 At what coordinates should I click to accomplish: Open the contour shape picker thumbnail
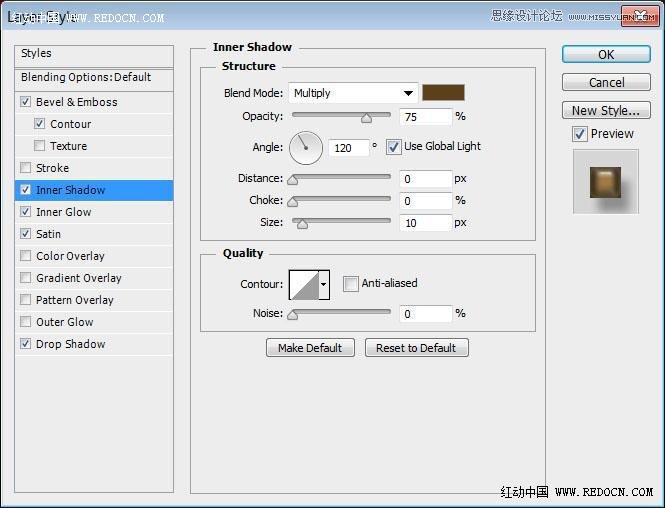click(x=303, y=285)
